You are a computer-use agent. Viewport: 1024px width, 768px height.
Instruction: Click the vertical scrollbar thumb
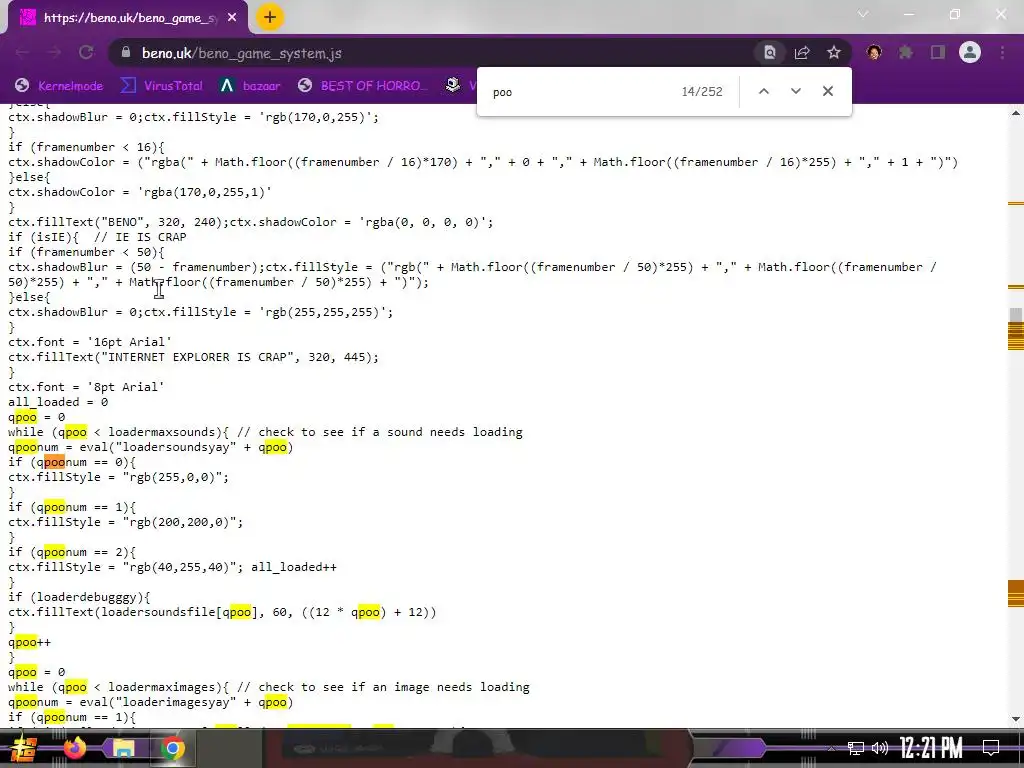[1016, 315]
